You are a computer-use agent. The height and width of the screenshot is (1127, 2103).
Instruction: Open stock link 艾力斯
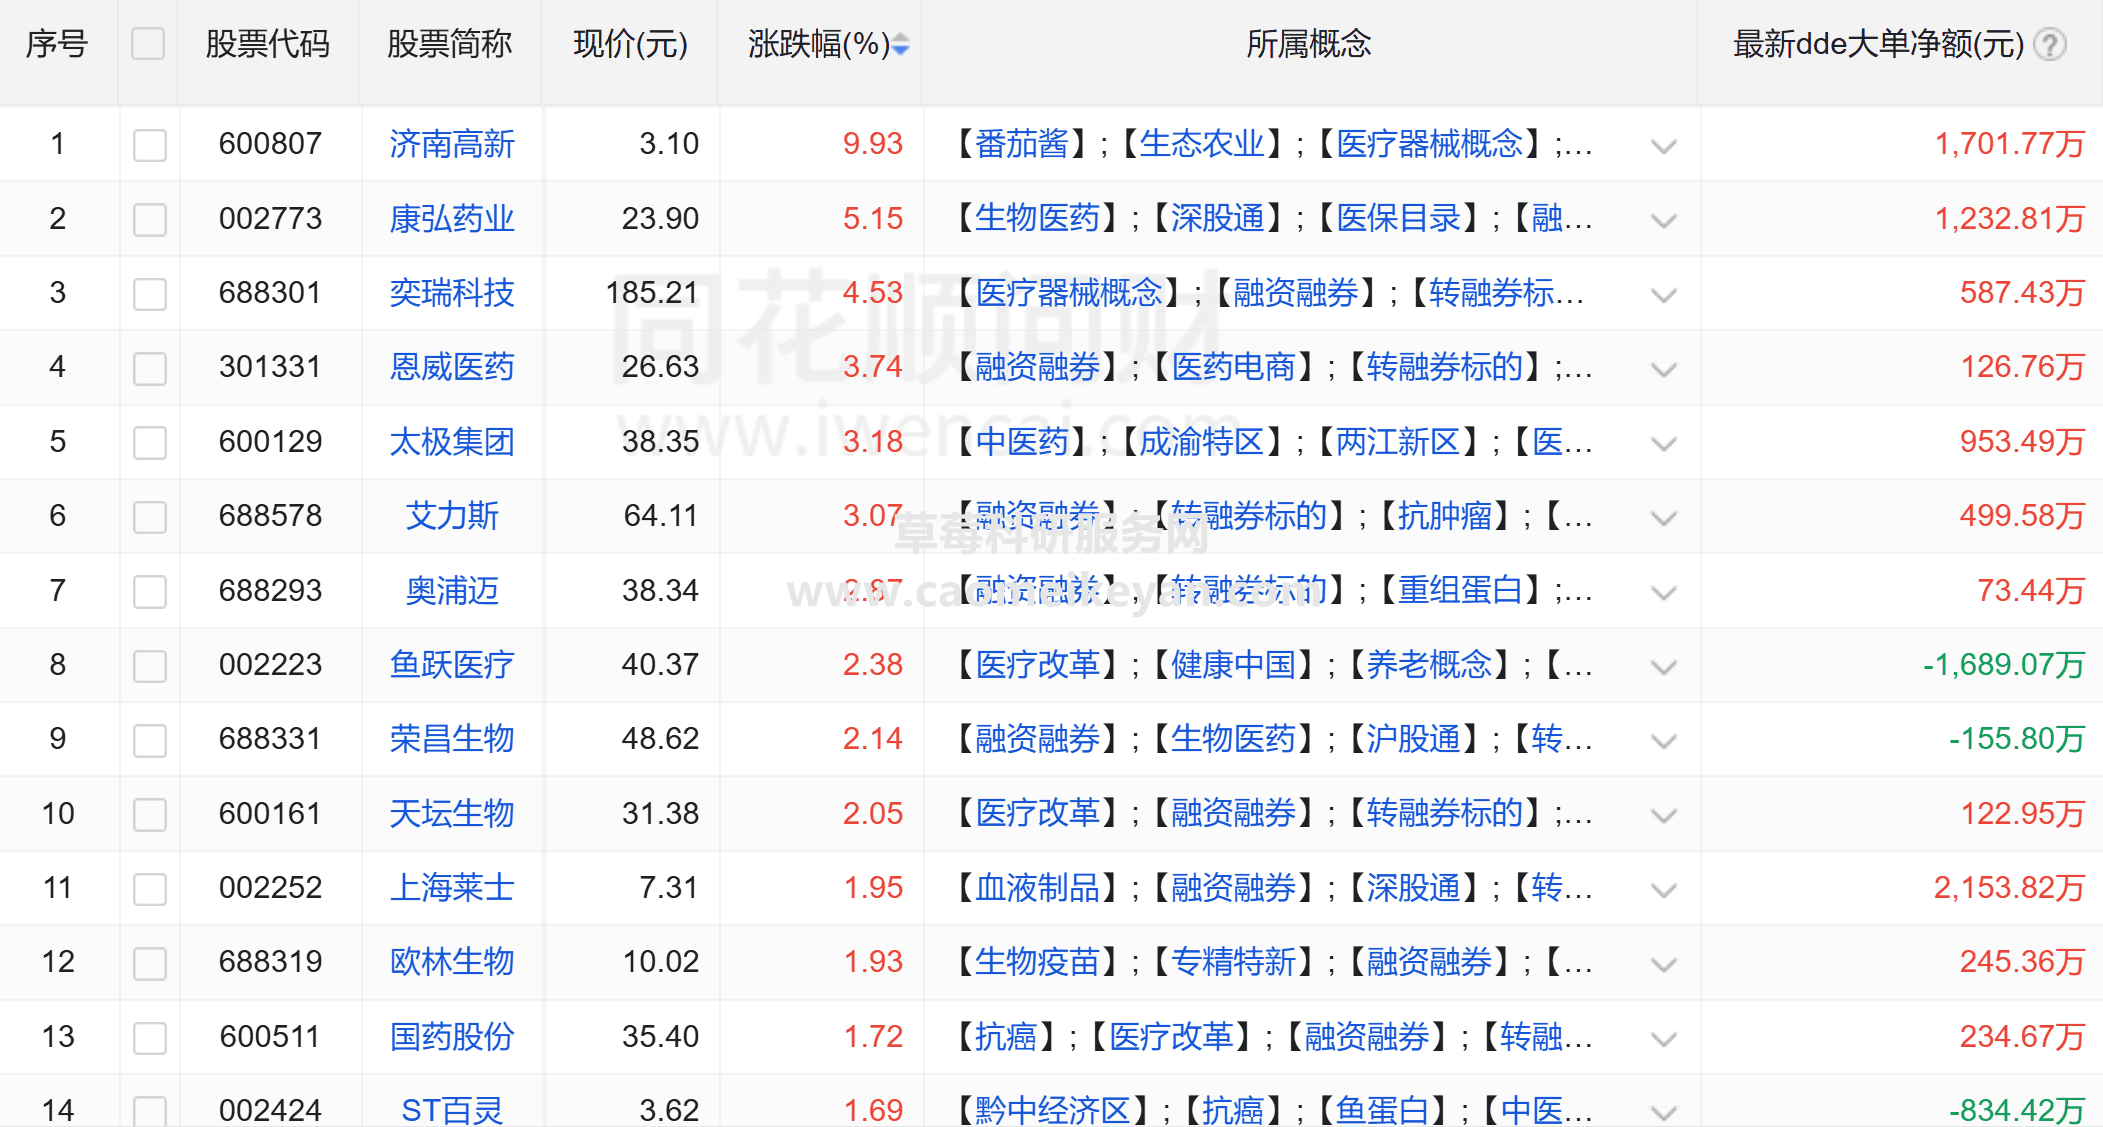point(452,516)
